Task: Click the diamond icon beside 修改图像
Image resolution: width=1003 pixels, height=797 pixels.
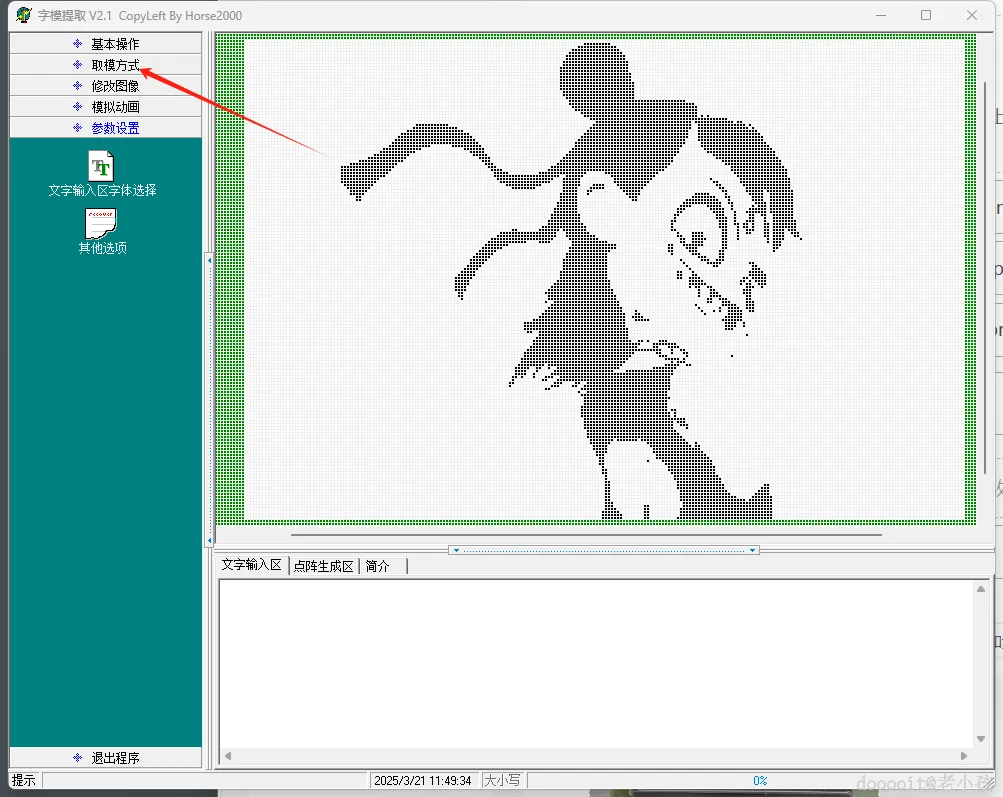Action: [x=77, y=86]
